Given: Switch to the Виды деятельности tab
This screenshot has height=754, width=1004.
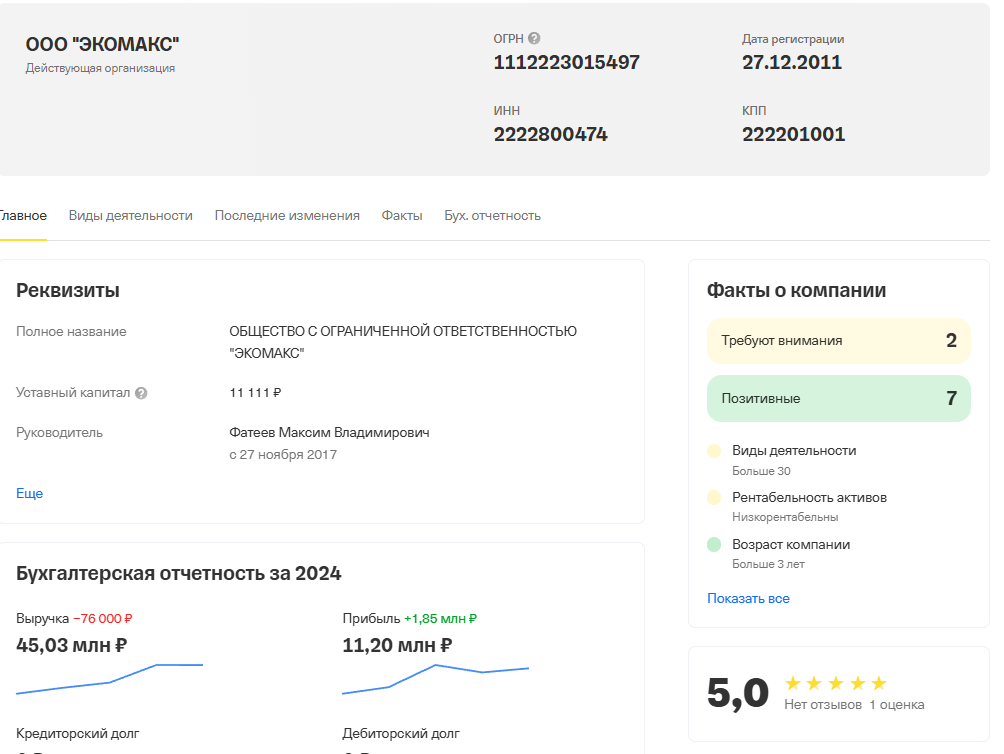Looking at the screenshot, I should [130, 215].
